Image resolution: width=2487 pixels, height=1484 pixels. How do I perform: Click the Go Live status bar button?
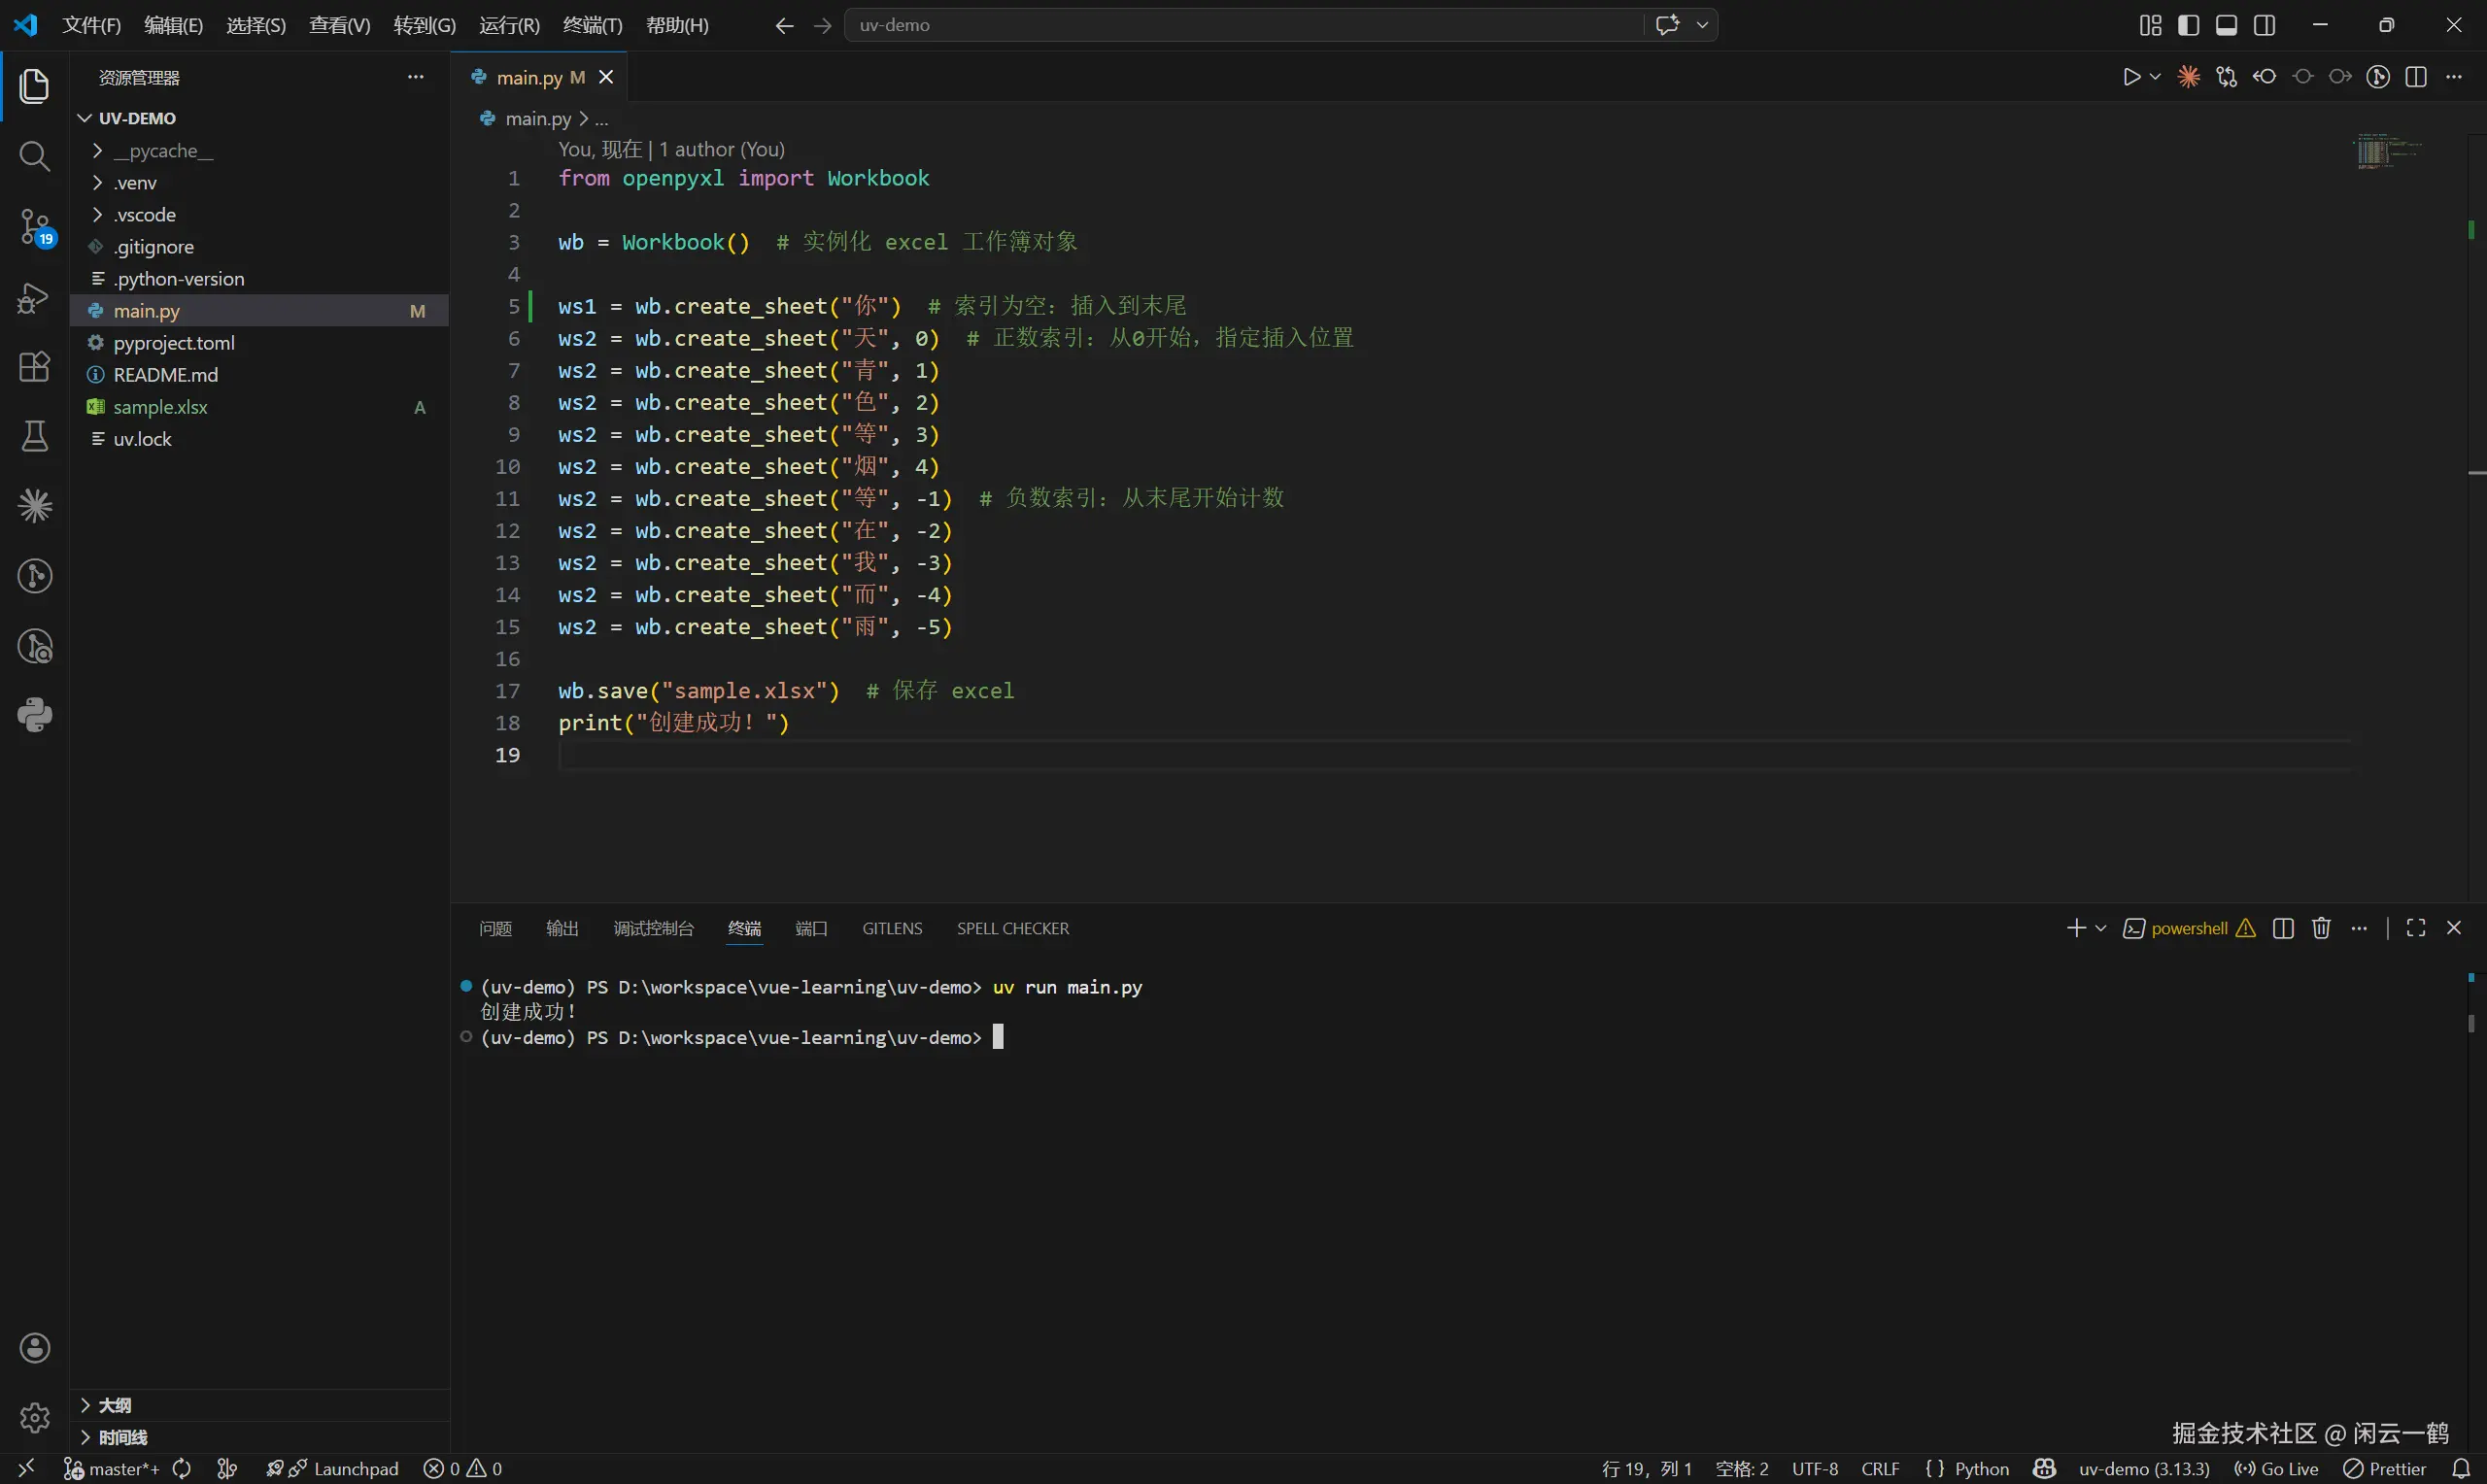tap(2277, 1468)
